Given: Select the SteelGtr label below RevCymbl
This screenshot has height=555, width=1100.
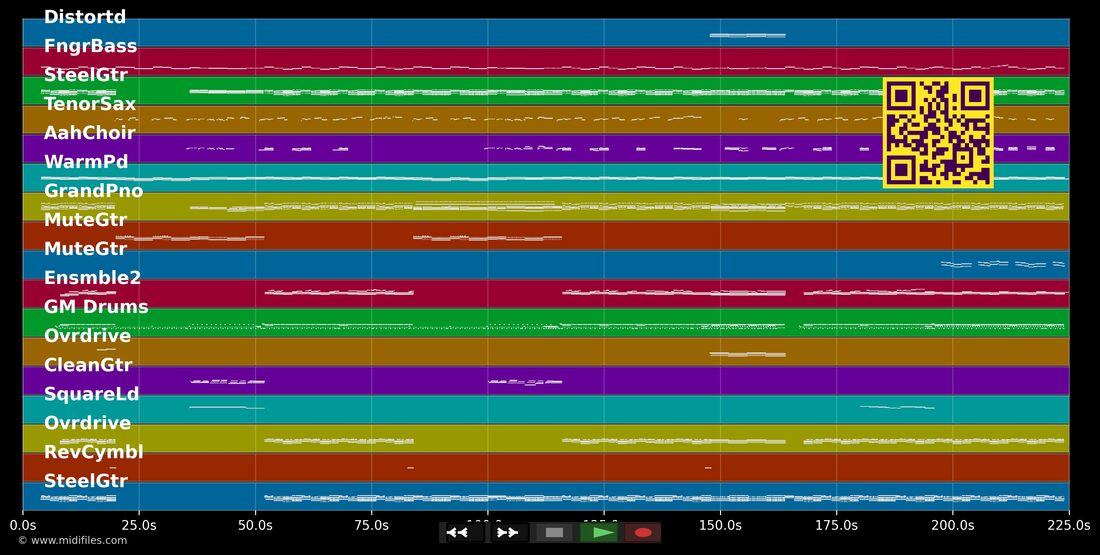Looking at the screenshot, I should (86, 481).
